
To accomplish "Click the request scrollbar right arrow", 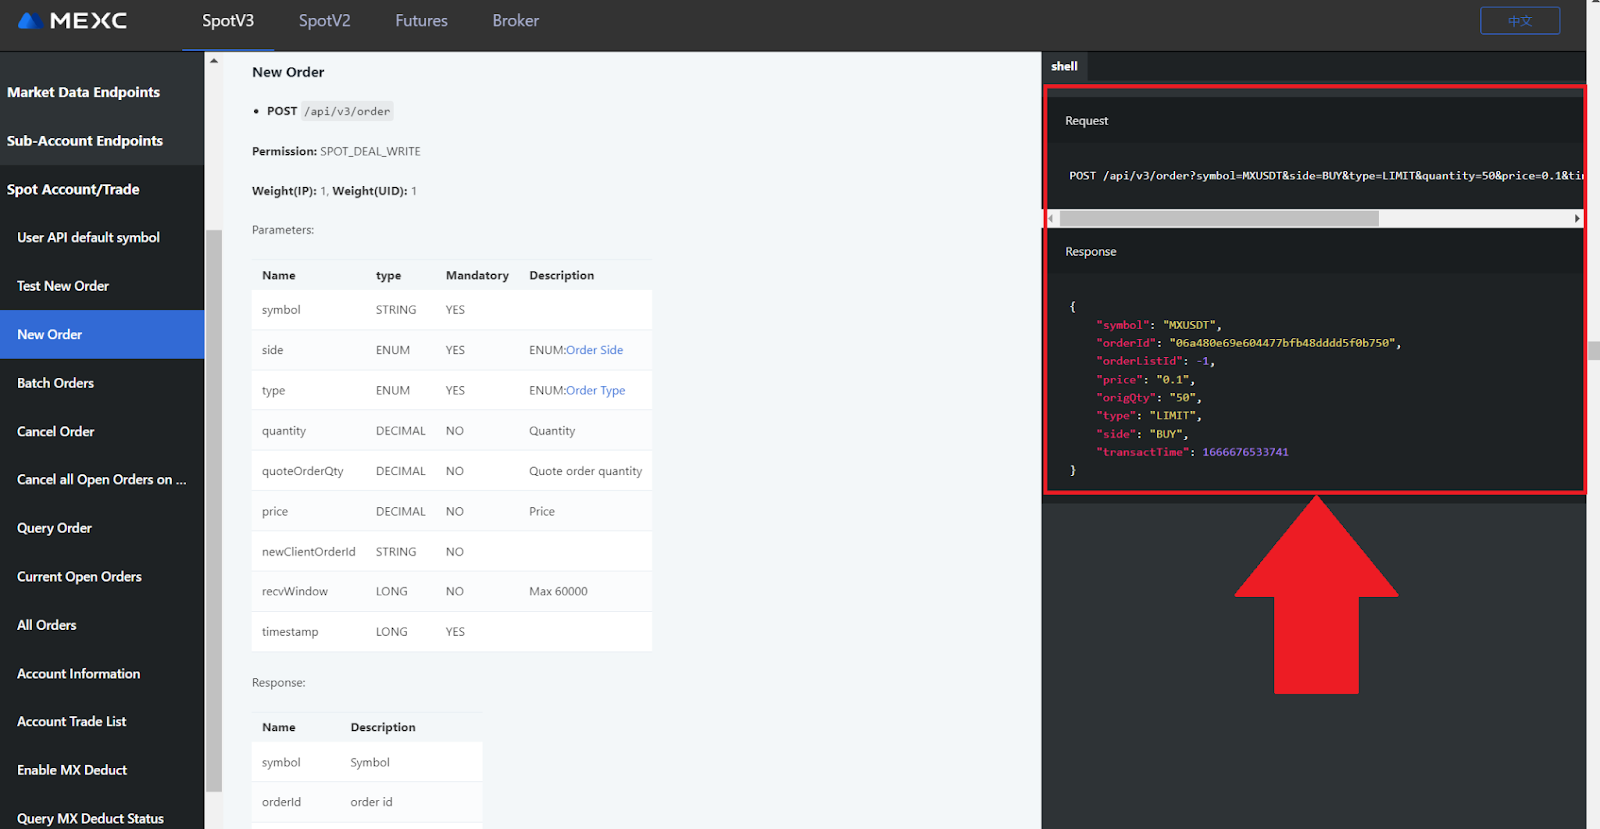I will coord(1577,218).
